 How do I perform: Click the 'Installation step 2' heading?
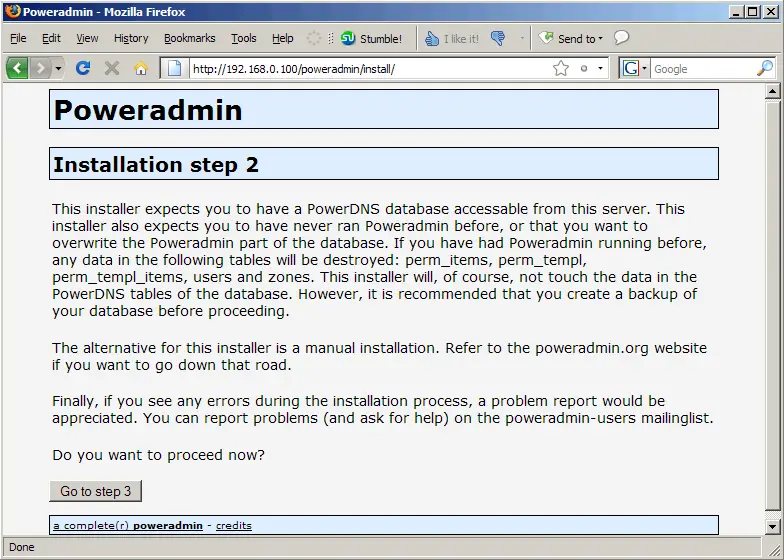pyautogui.click(x=156, y=164)
